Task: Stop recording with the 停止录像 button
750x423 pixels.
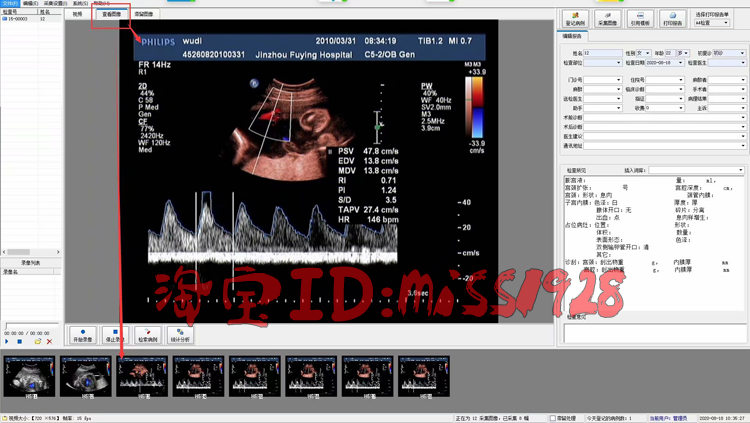Action: (115, 335)
